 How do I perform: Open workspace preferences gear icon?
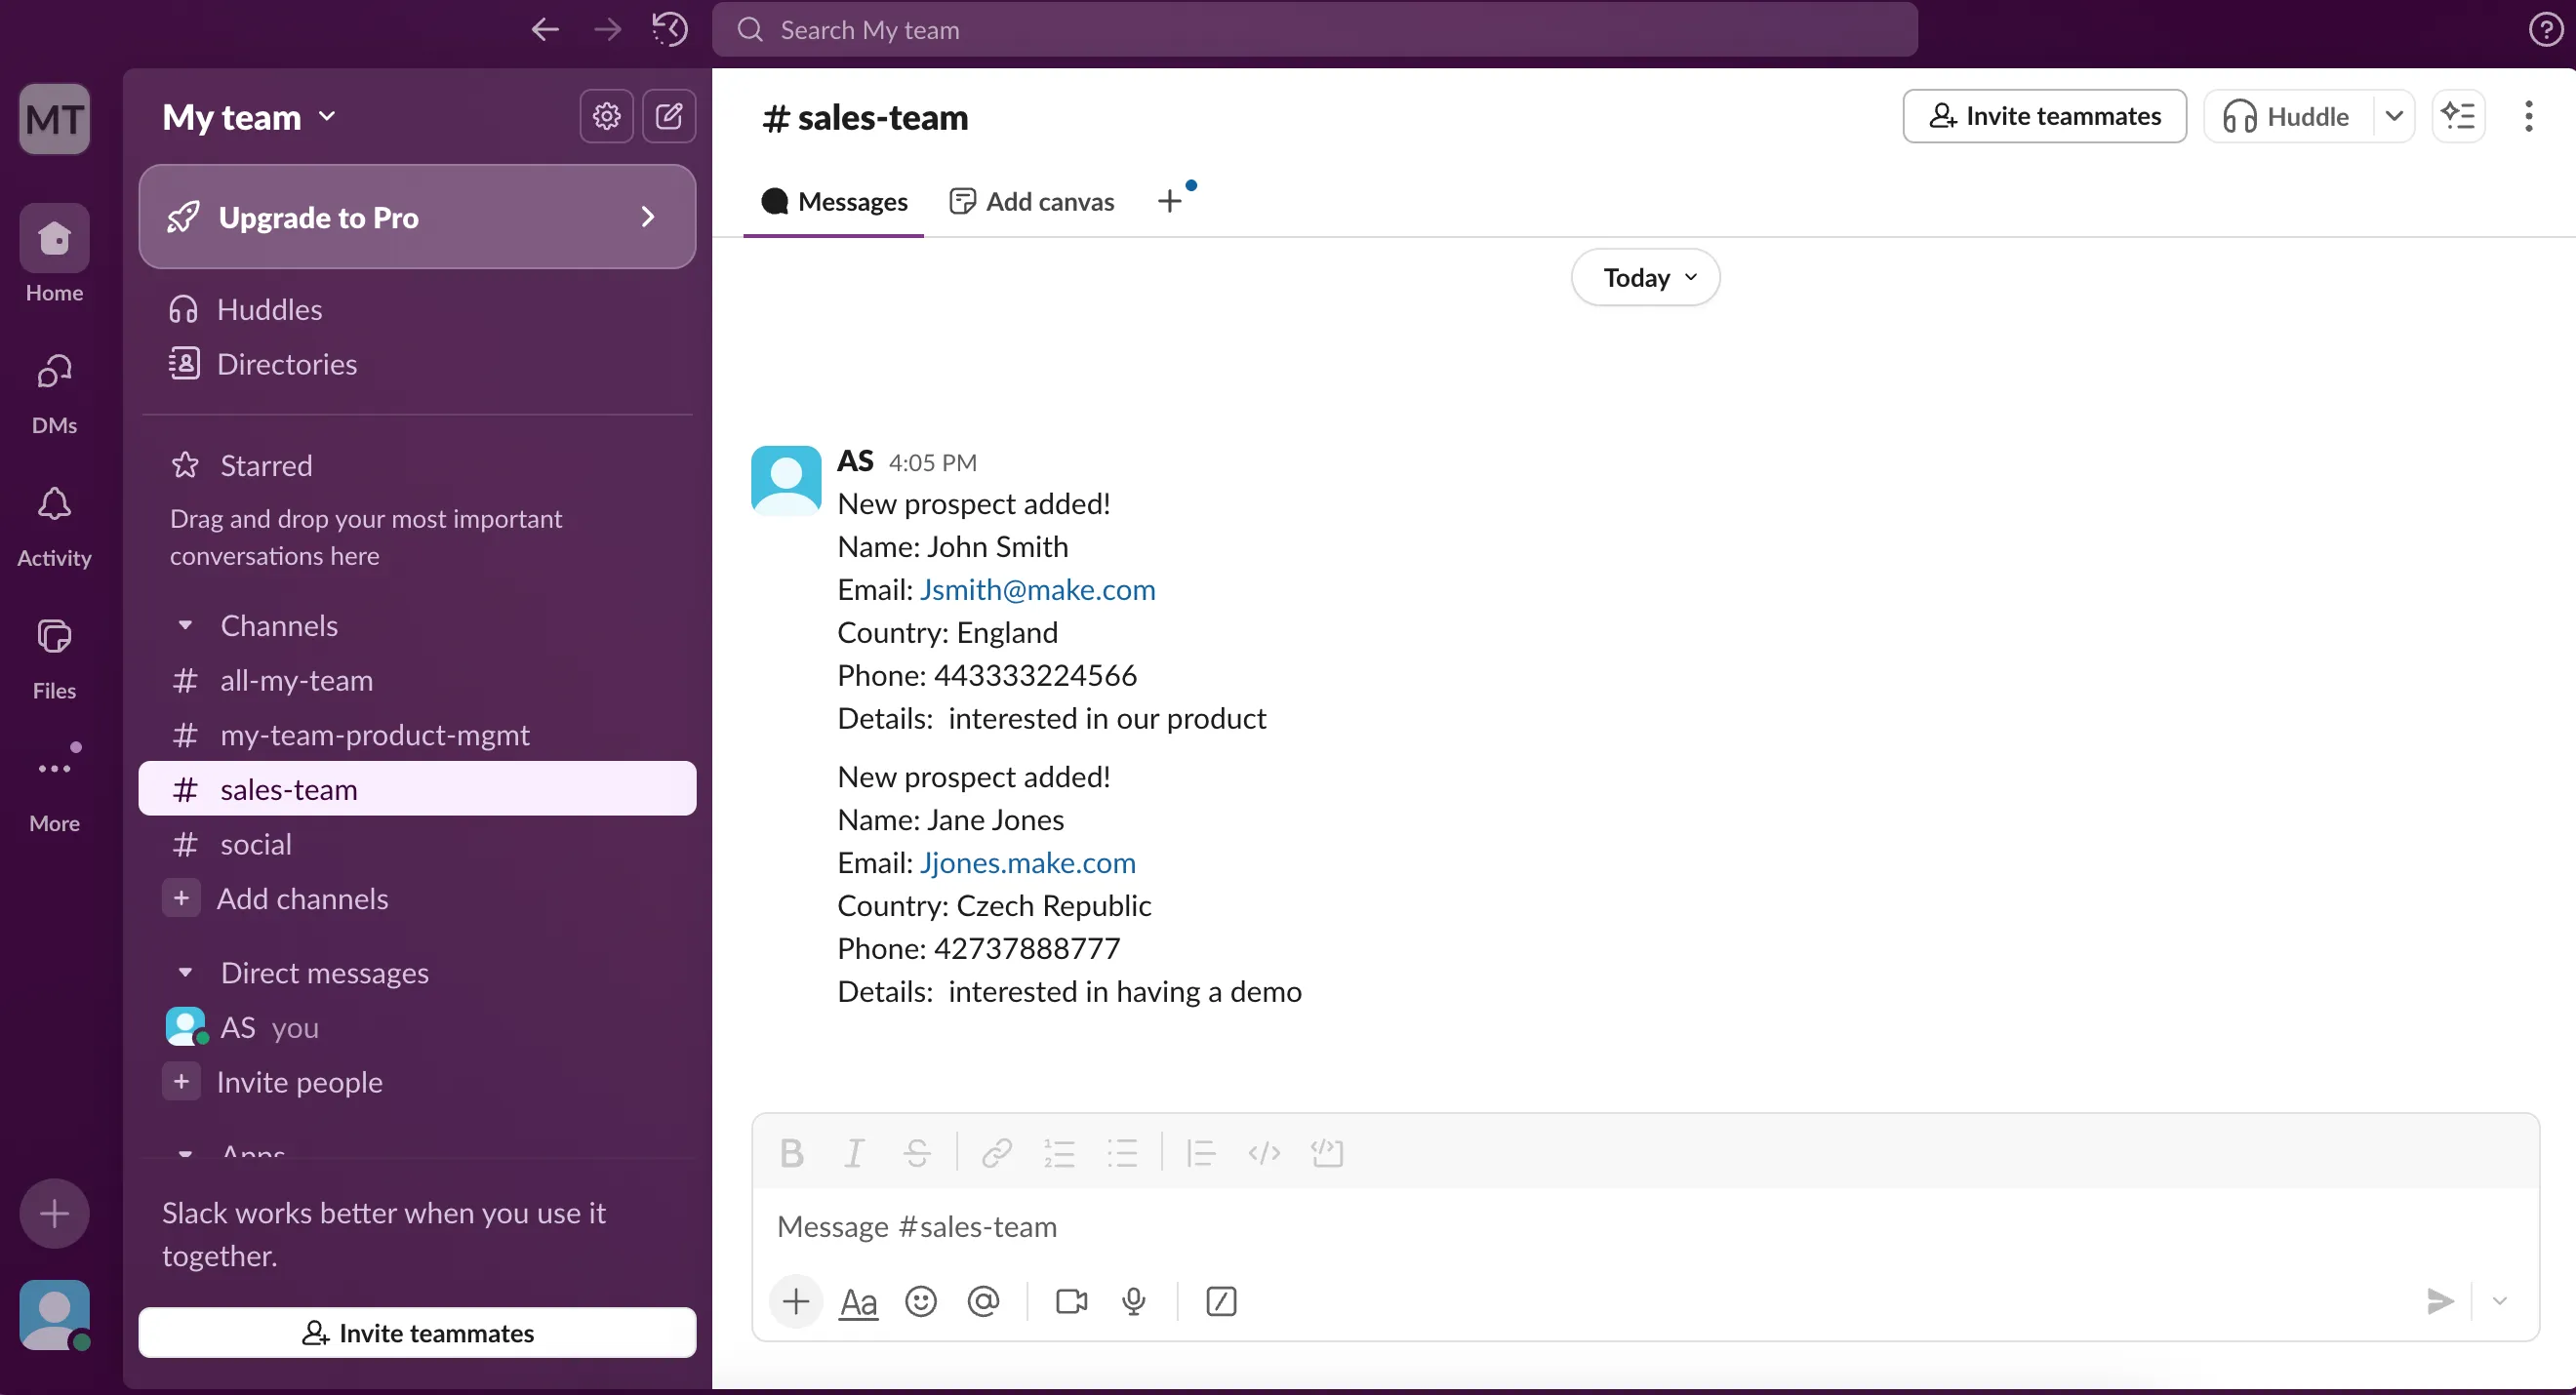click(x=606, y=116)
